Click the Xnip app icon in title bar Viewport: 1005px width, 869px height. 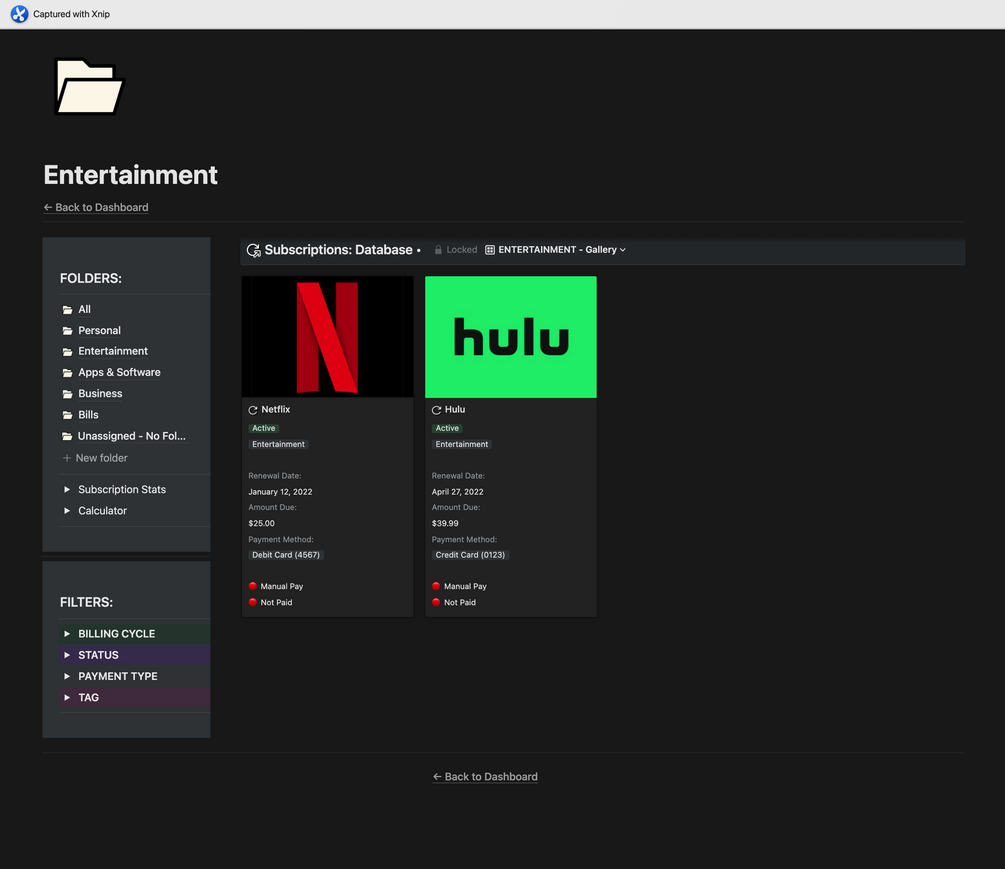point(19,13)
